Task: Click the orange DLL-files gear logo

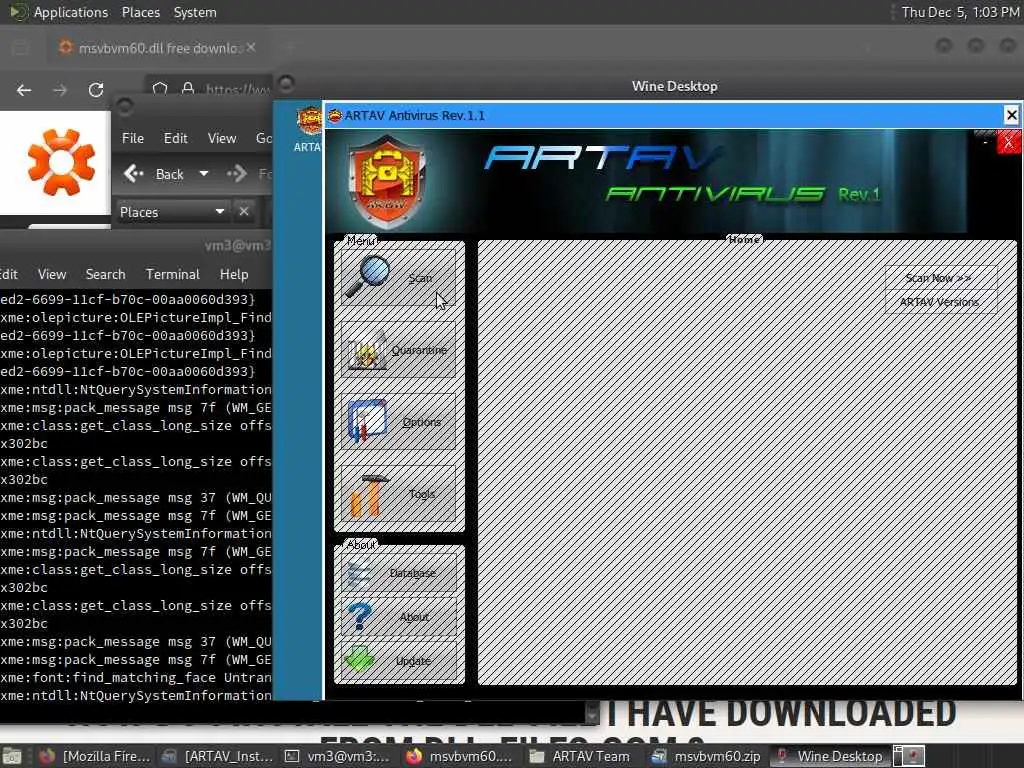Action: coord(61,162)
